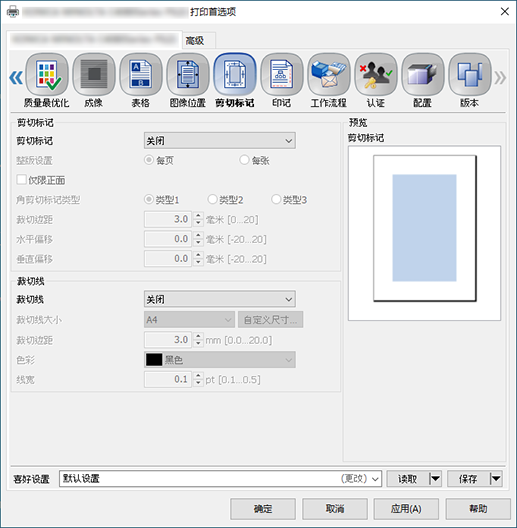
Task: Click the 取消 button
Action: (x=335, y=508)
